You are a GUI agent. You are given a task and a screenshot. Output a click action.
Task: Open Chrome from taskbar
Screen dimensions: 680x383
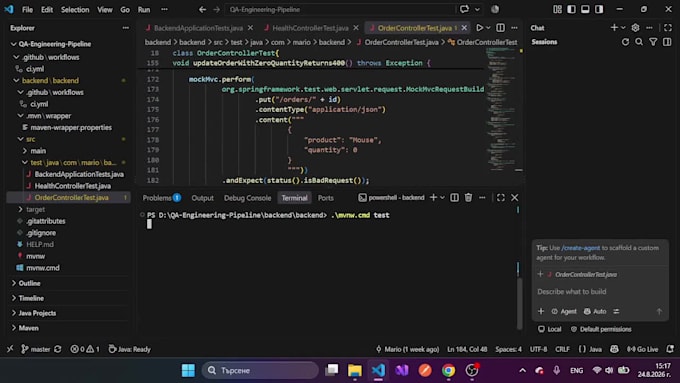[x=448, y=370]
